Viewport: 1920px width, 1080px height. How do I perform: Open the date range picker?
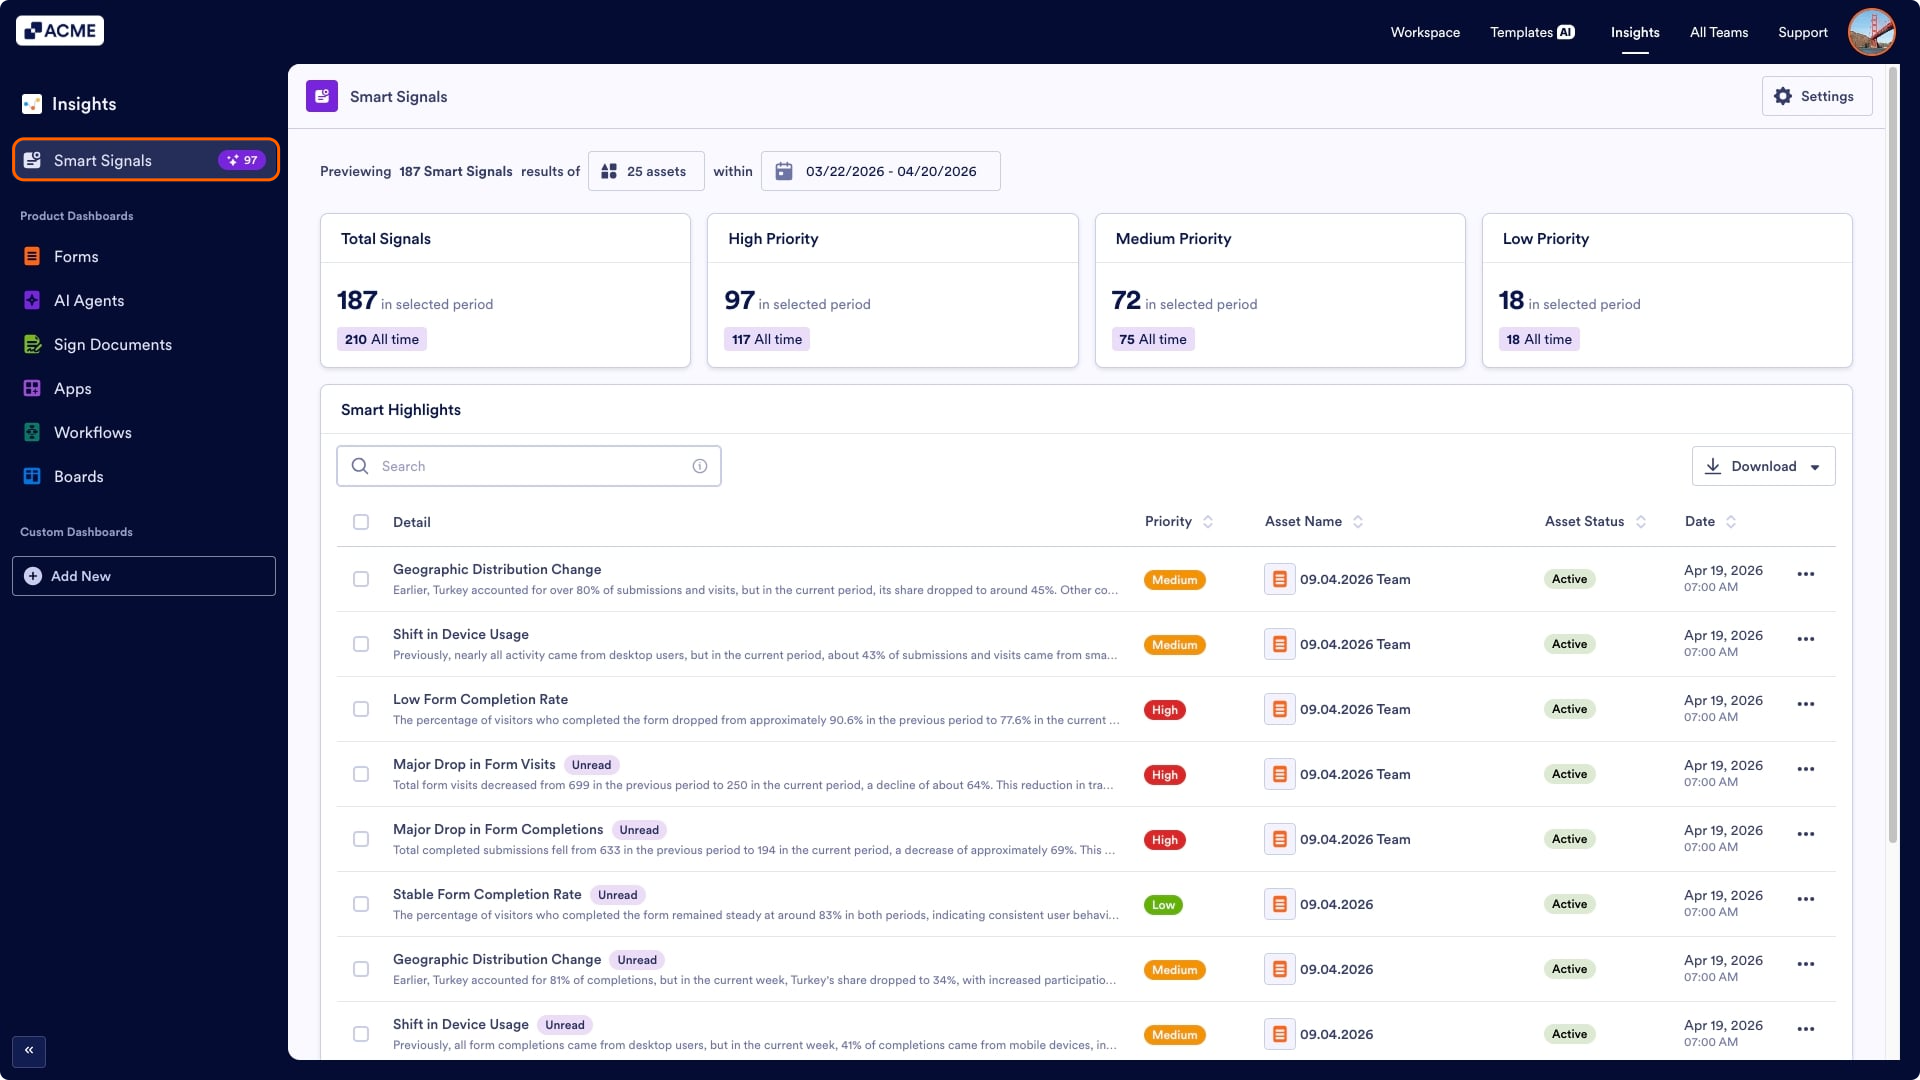tap(880, 171)
